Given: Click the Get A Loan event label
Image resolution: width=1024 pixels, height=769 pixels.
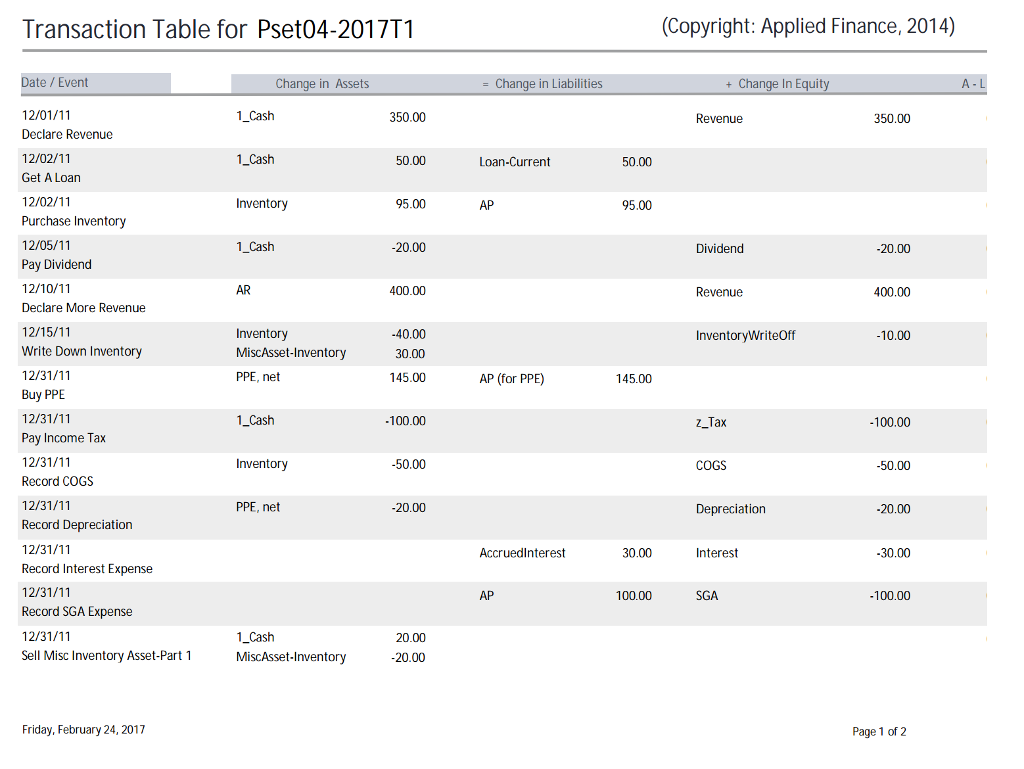Looking at the screenshot, I should [51, 178].
